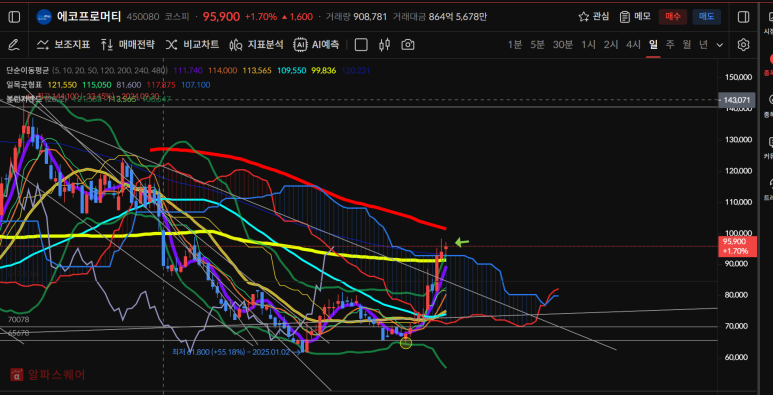Screen dimensions: 773x395
Task: Click the 143,071 price axis label
Action: click(737, 100)
